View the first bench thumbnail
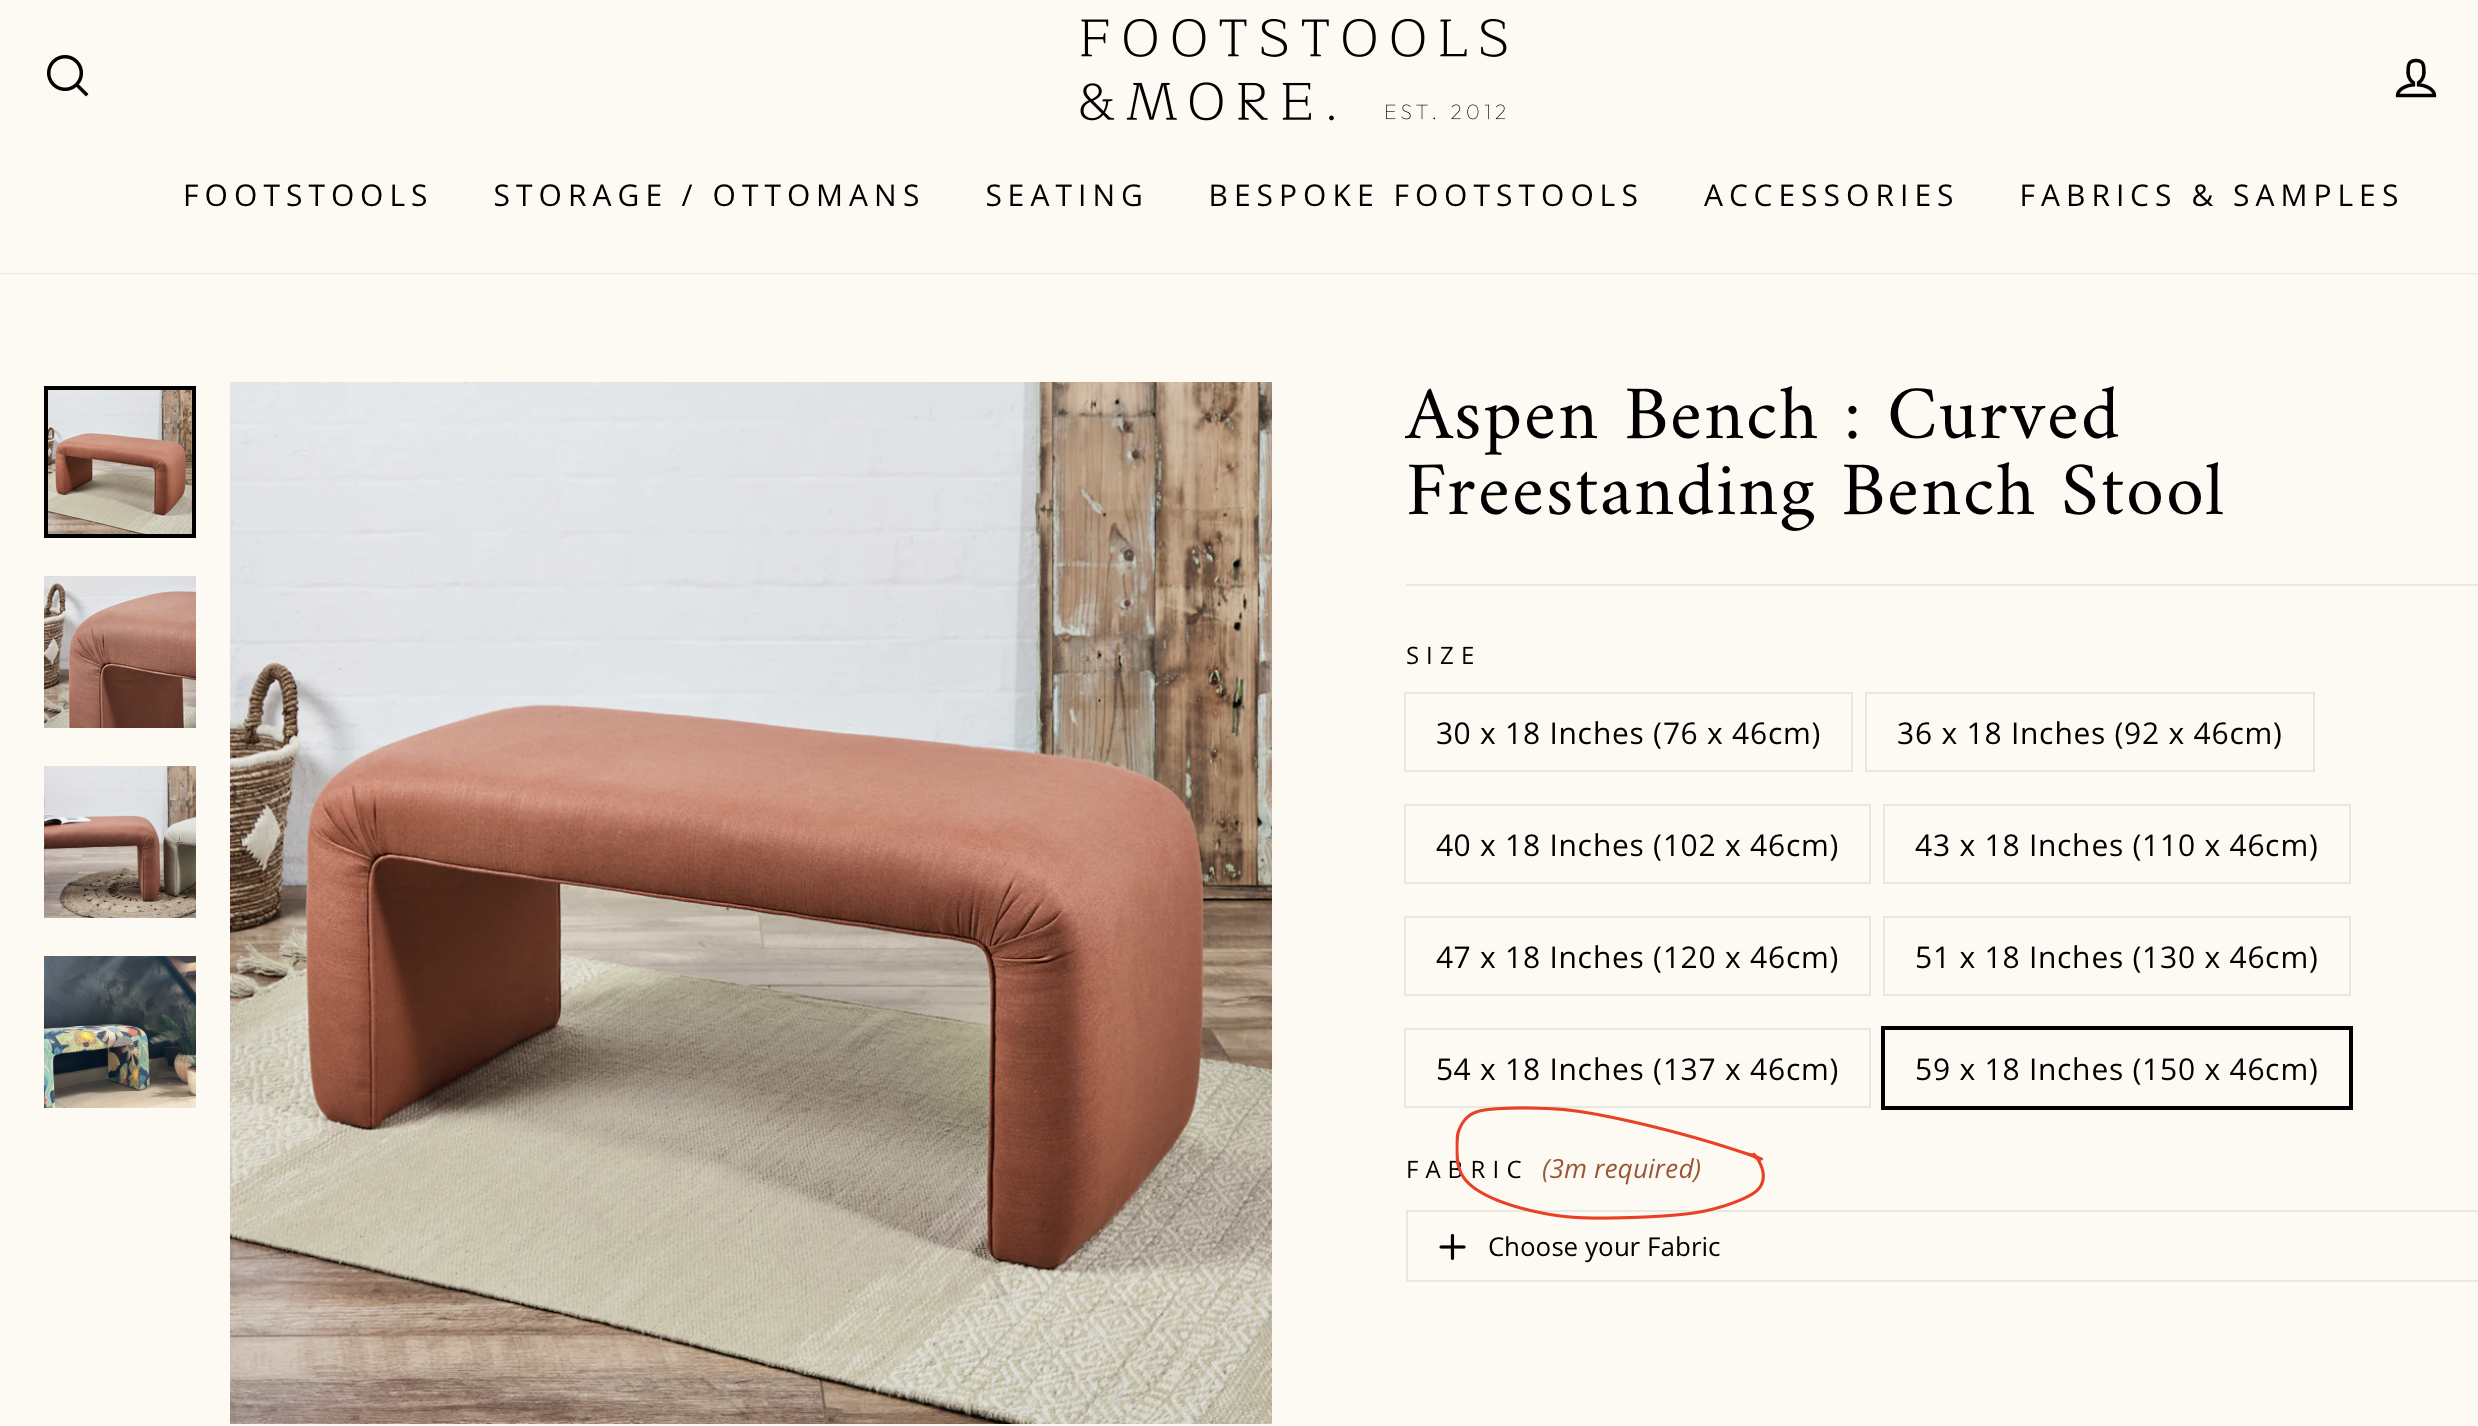Viewport: 2478px width, 1426px height. [120, 462]
